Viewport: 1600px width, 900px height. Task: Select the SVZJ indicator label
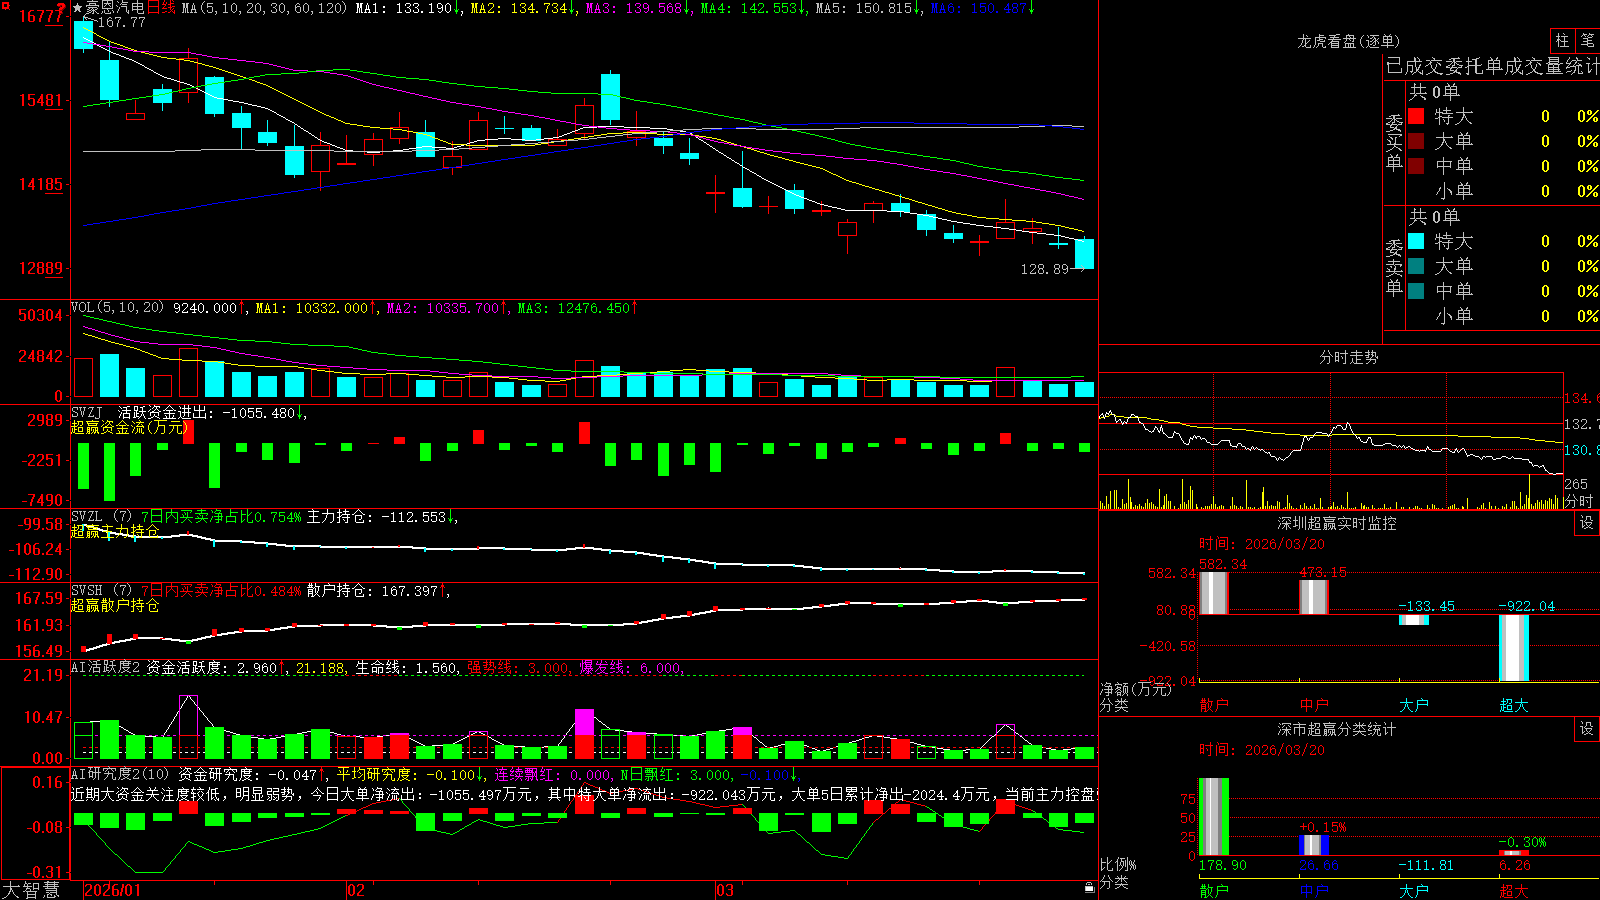pos(86,412)
